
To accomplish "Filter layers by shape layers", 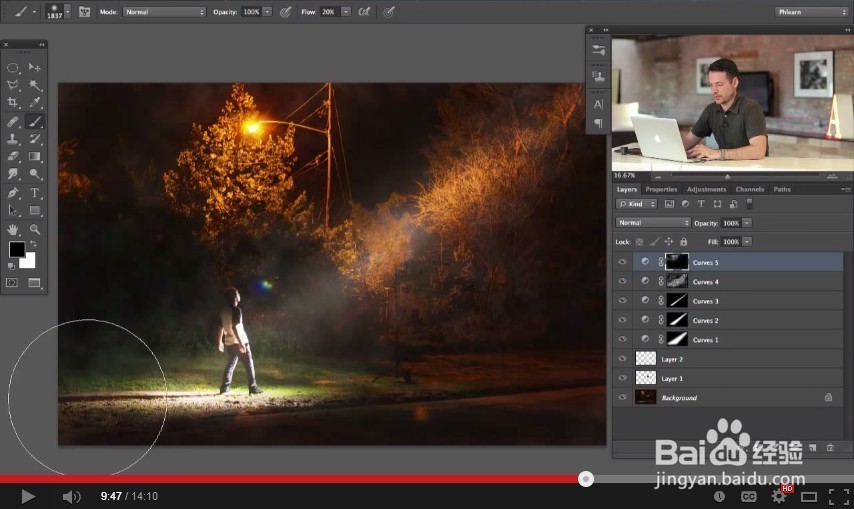I will (717, 204).
